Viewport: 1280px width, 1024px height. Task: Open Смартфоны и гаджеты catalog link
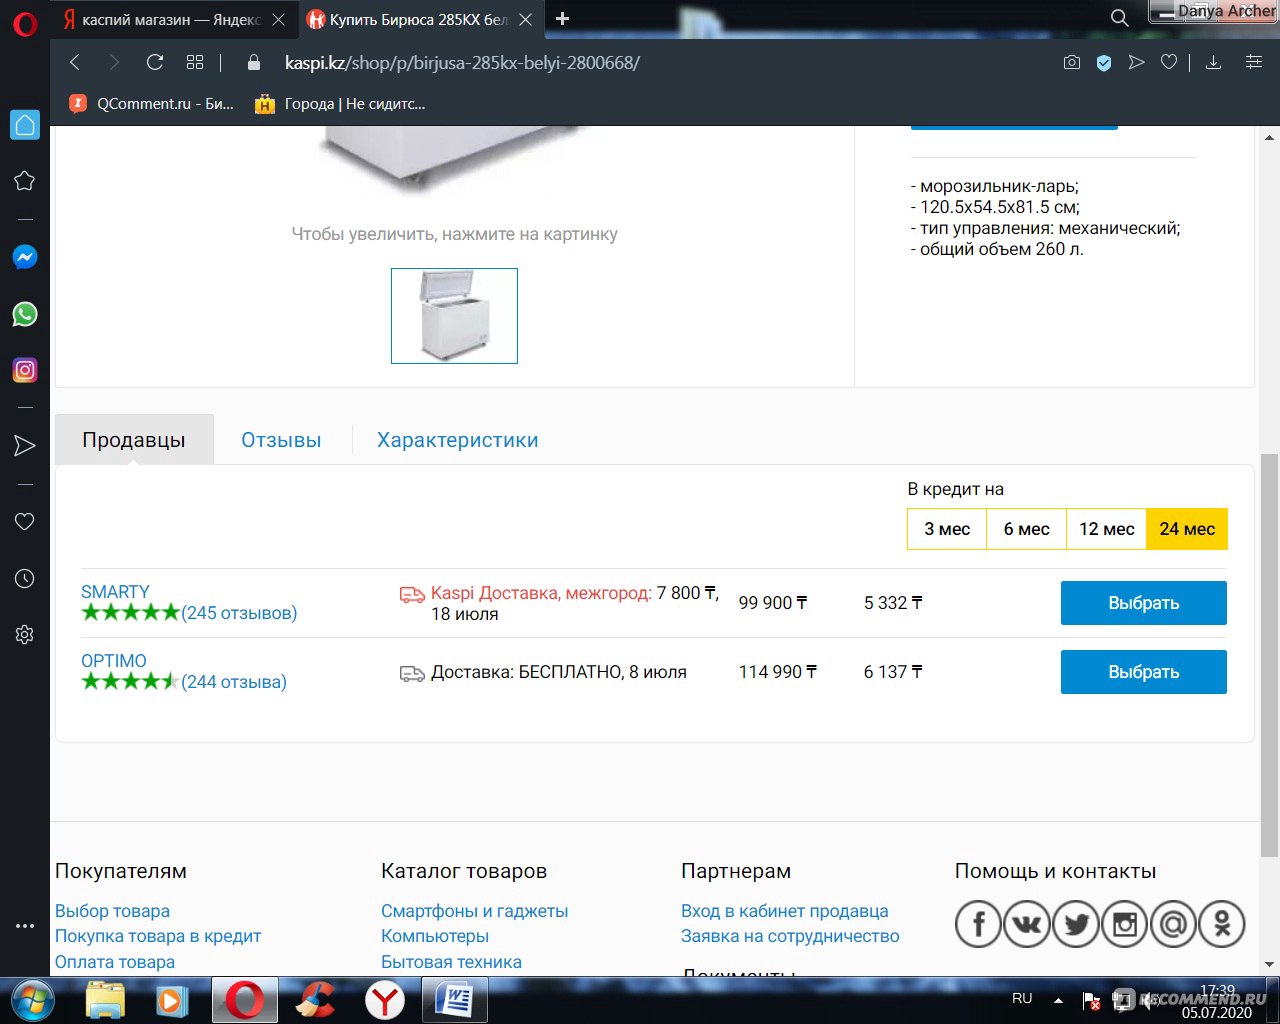474,911
